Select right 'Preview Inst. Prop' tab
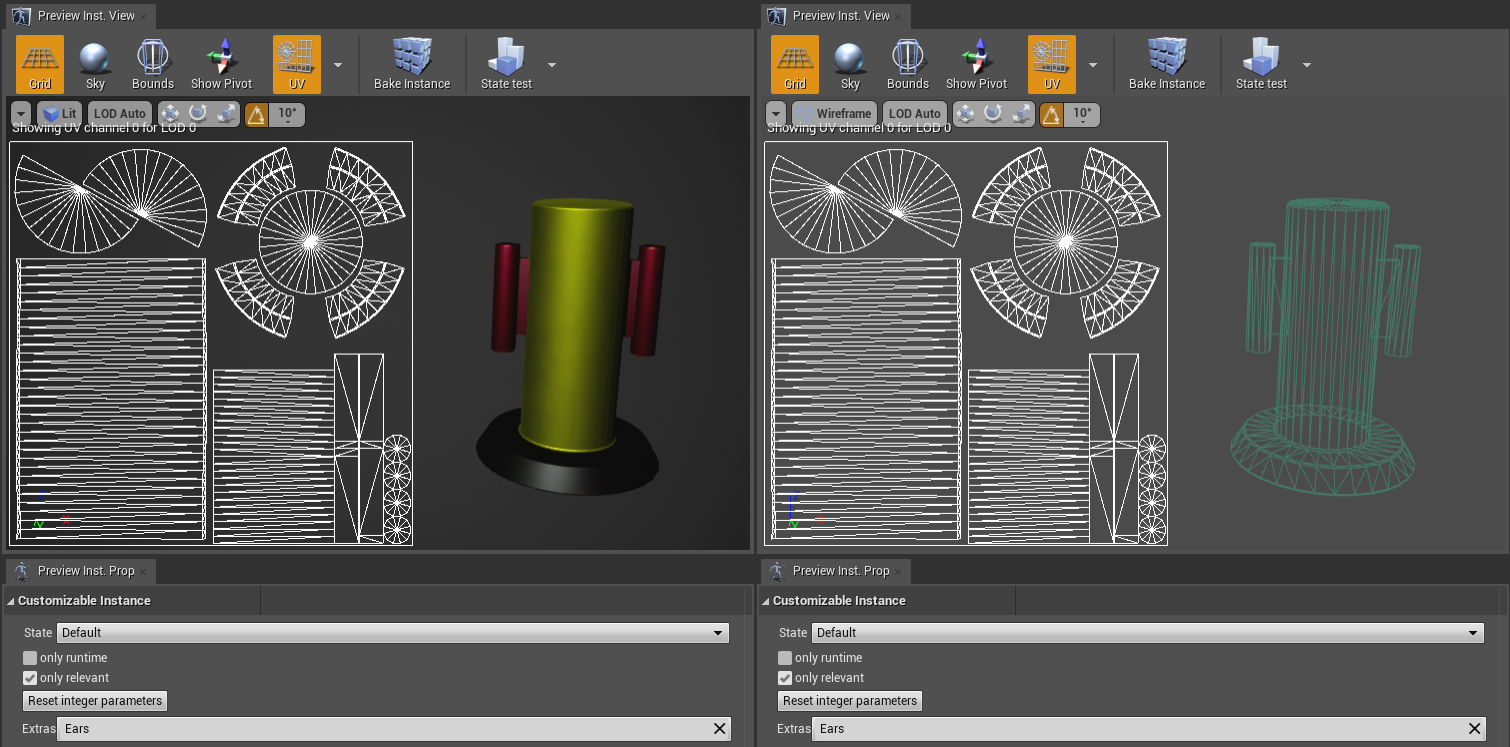Viewport: 1510px width, 747px height. coord(840,571)
